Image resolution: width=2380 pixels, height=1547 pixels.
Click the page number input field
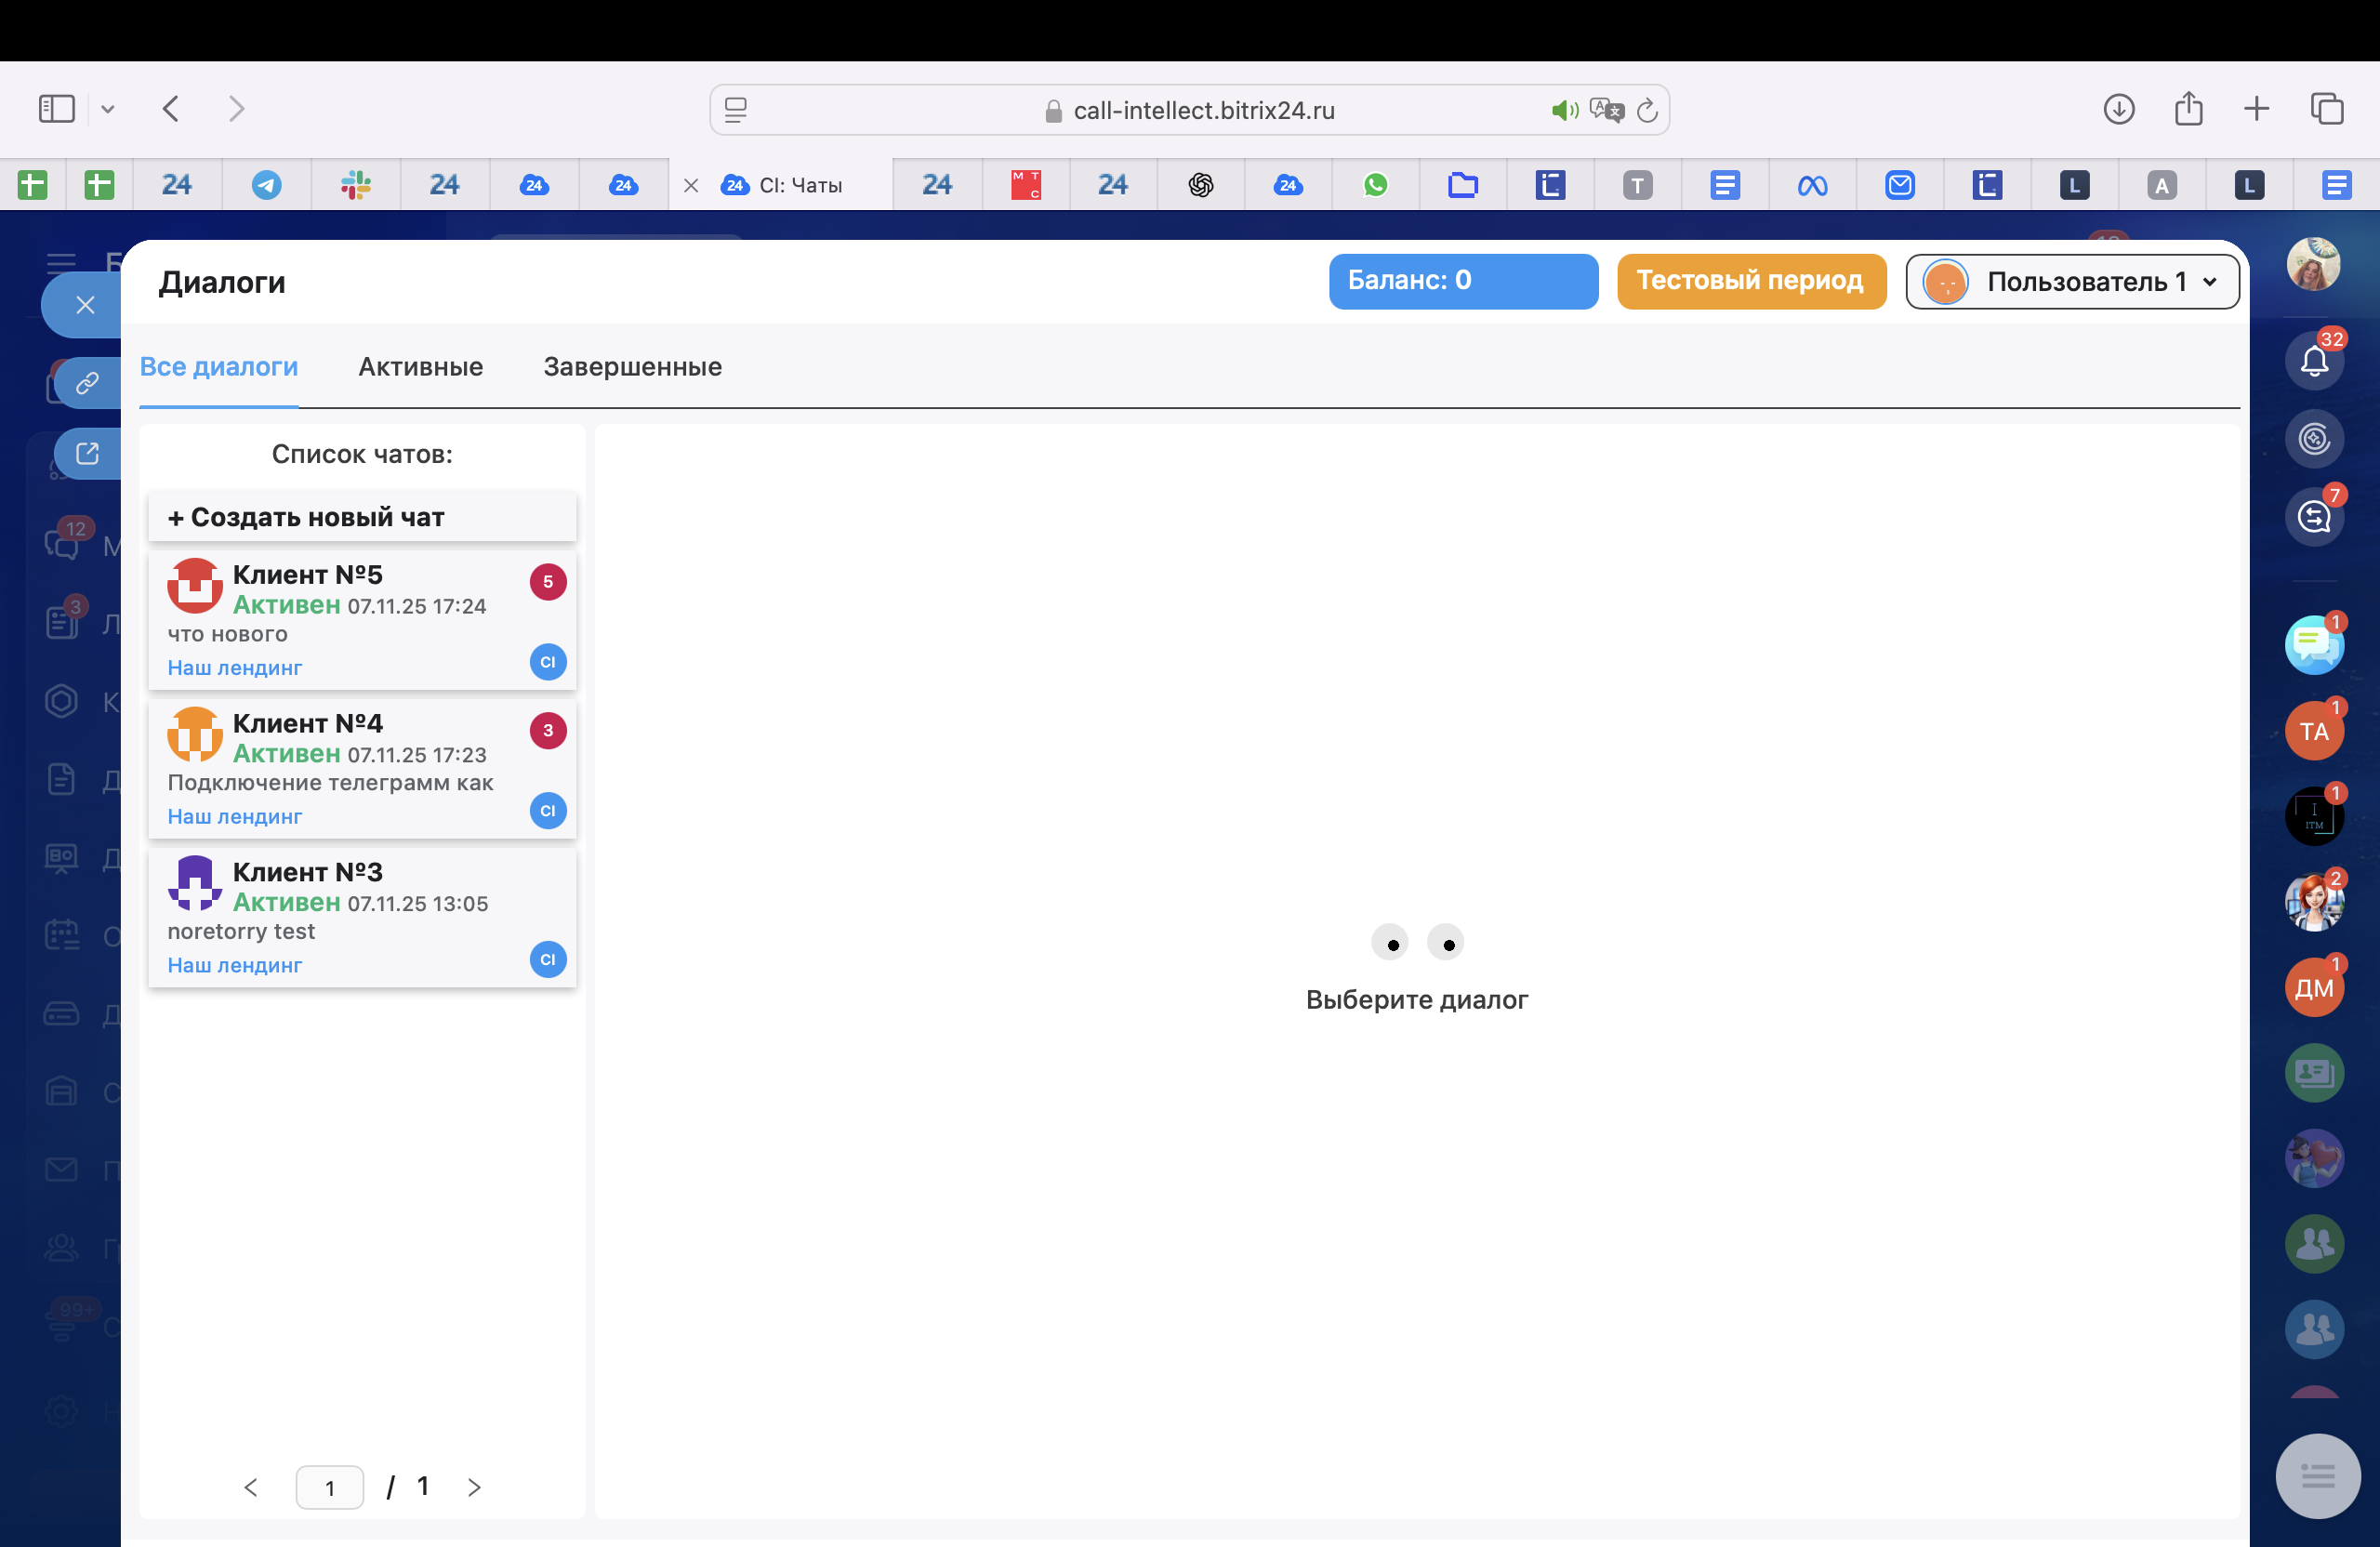point(329,1487)
